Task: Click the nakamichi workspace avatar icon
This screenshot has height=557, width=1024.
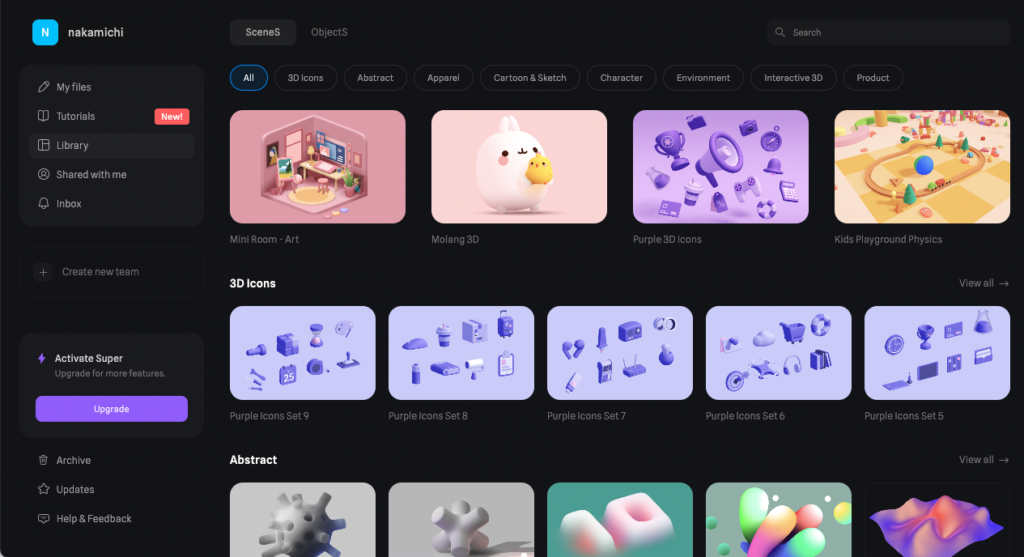Action: (45, 32)
